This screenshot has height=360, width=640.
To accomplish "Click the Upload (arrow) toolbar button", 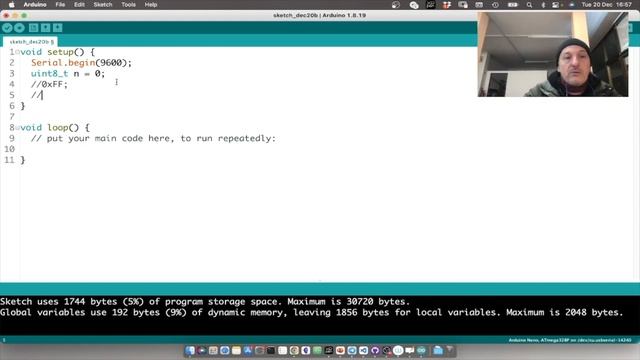I will [19, 28].
